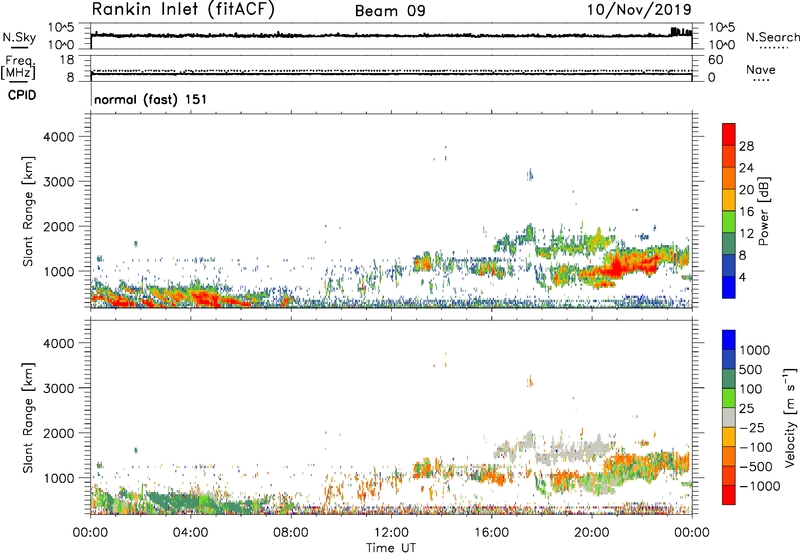Image resolution: width=800 pixels, height=554 pixels.
Task: Pick the dark green 100–500 Velocity colorbar segment
Action: pos(729,379)
